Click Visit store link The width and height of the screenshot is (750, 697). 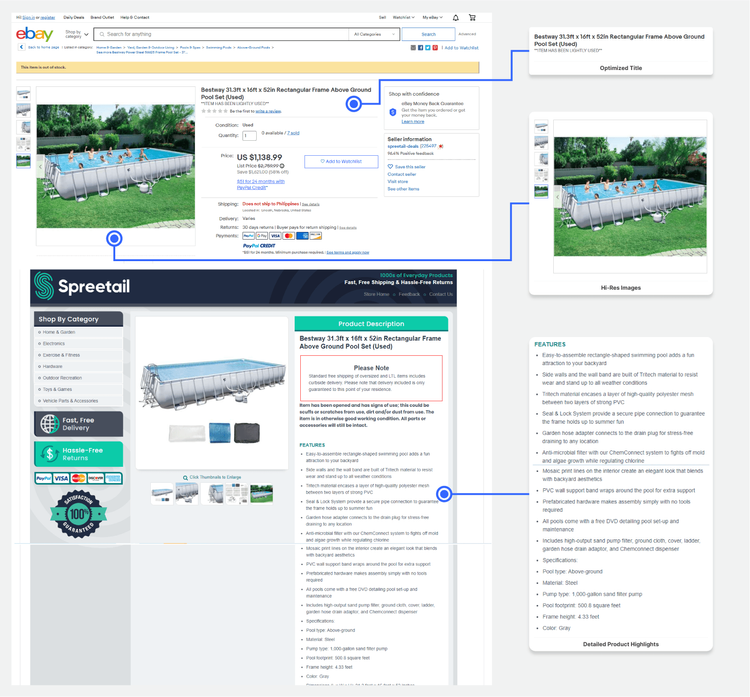click(397, 182)
